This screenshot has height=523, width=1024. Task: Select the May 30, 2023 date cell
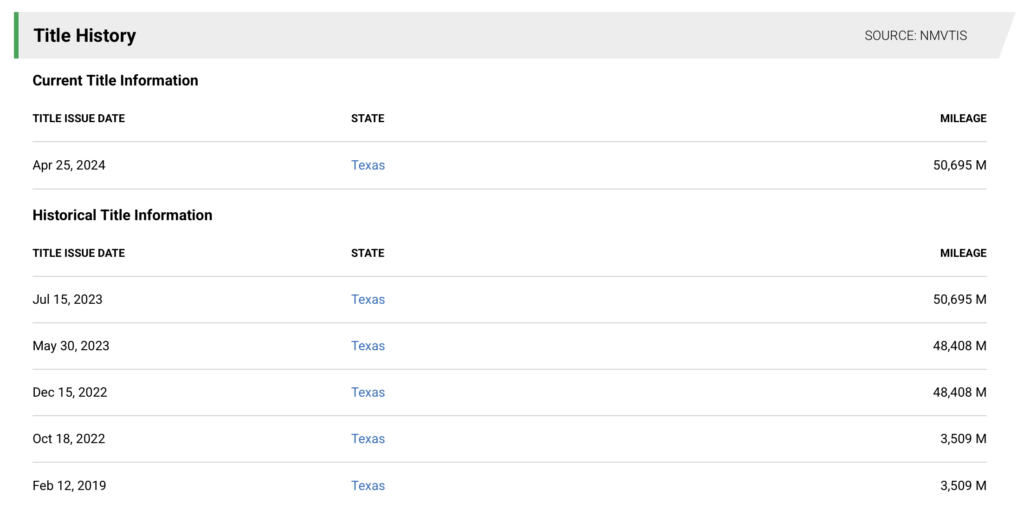tap(70, 346)
